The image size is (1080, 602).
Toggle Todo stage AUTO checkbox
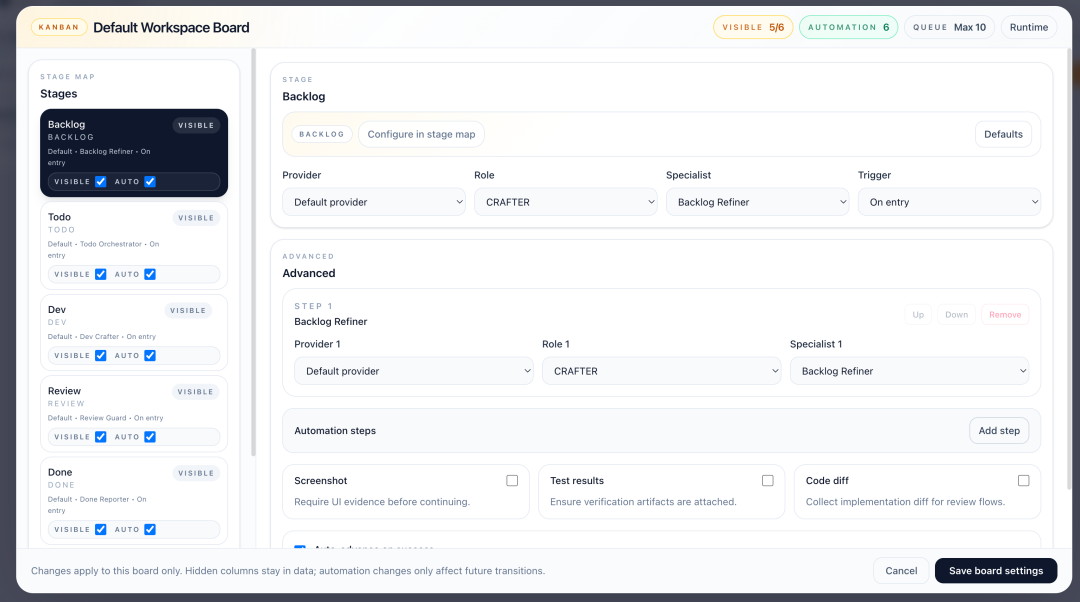coord(150,274)
